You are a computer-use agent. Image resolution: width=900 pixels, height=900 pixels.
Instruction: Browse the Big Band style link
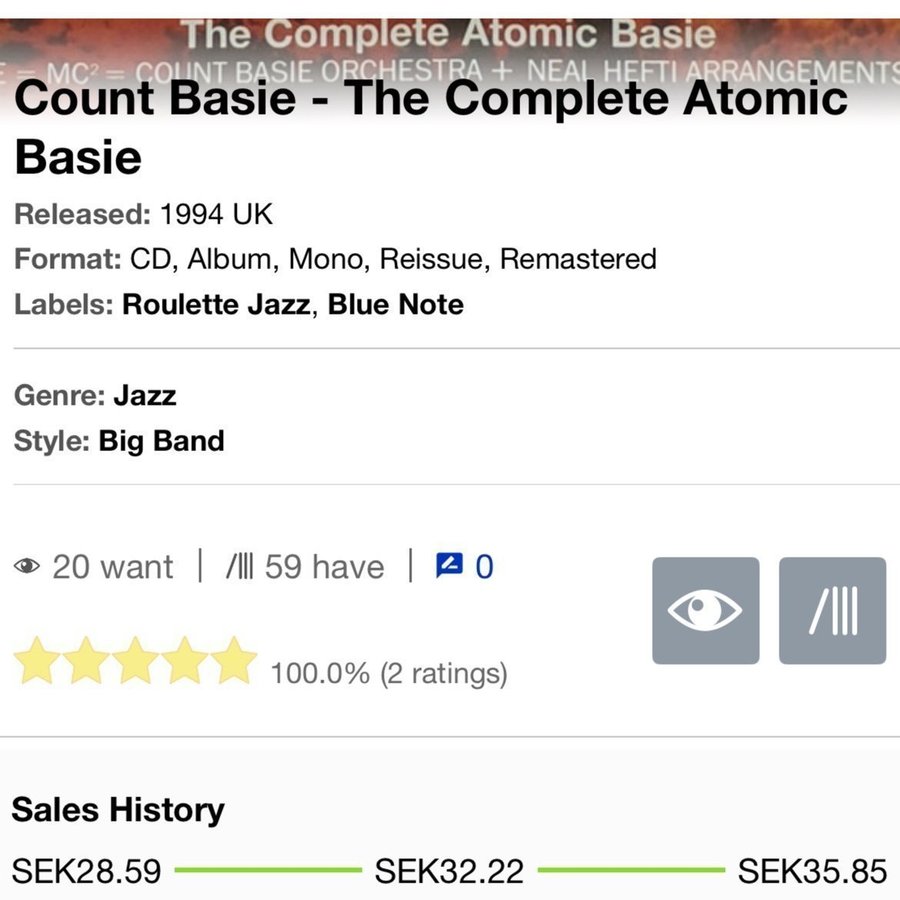(x=161, y=441)
